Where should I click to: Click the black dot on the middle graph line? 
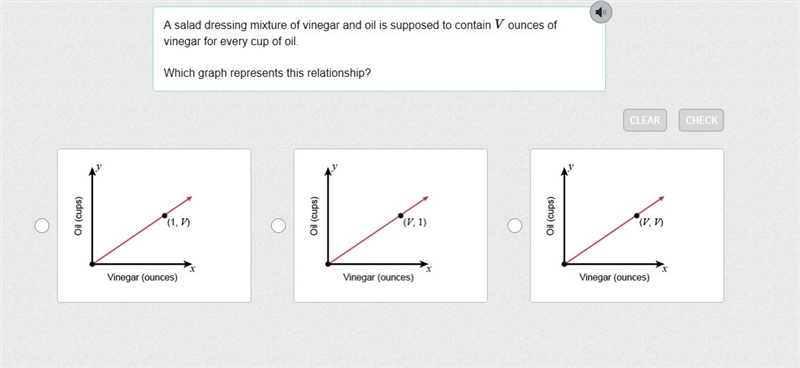click(401, 216)
